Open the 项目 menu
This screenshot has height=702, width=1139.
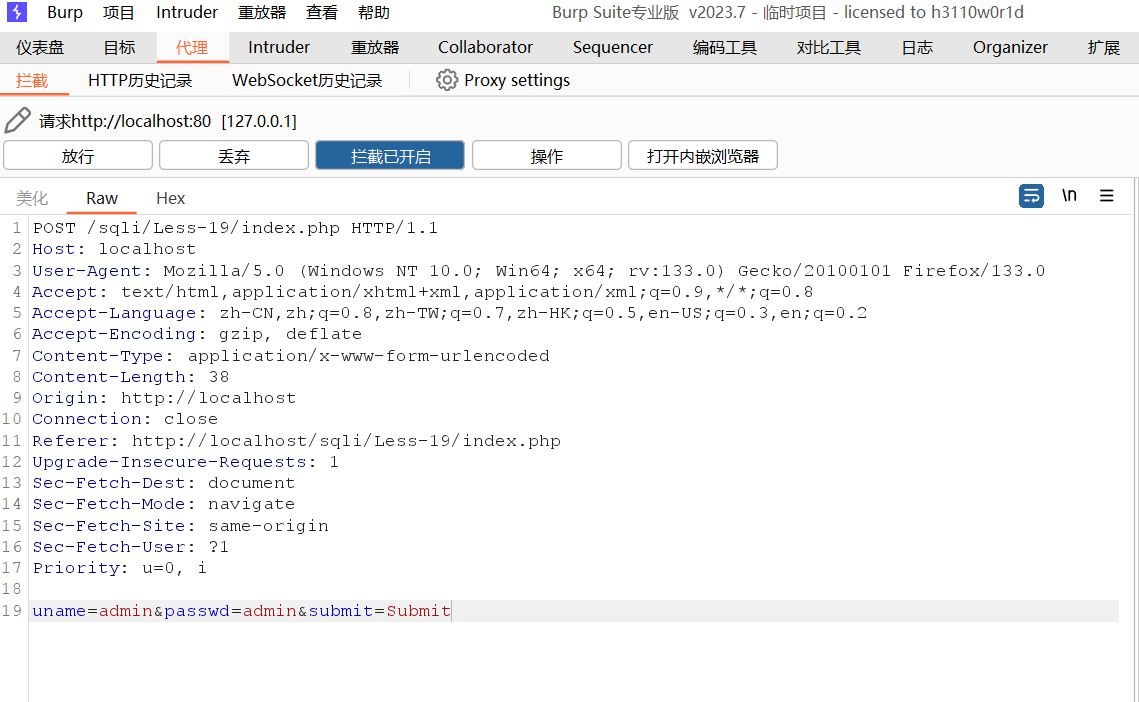[118, 12]
